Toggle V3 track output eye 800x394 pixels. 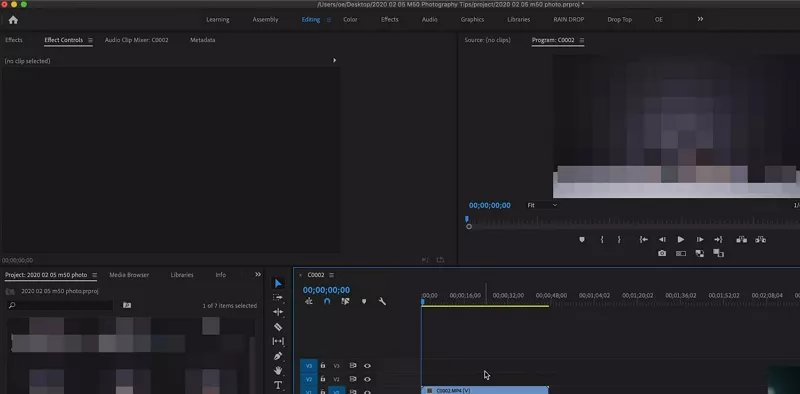pyautogui.click(x=367, y=365)
